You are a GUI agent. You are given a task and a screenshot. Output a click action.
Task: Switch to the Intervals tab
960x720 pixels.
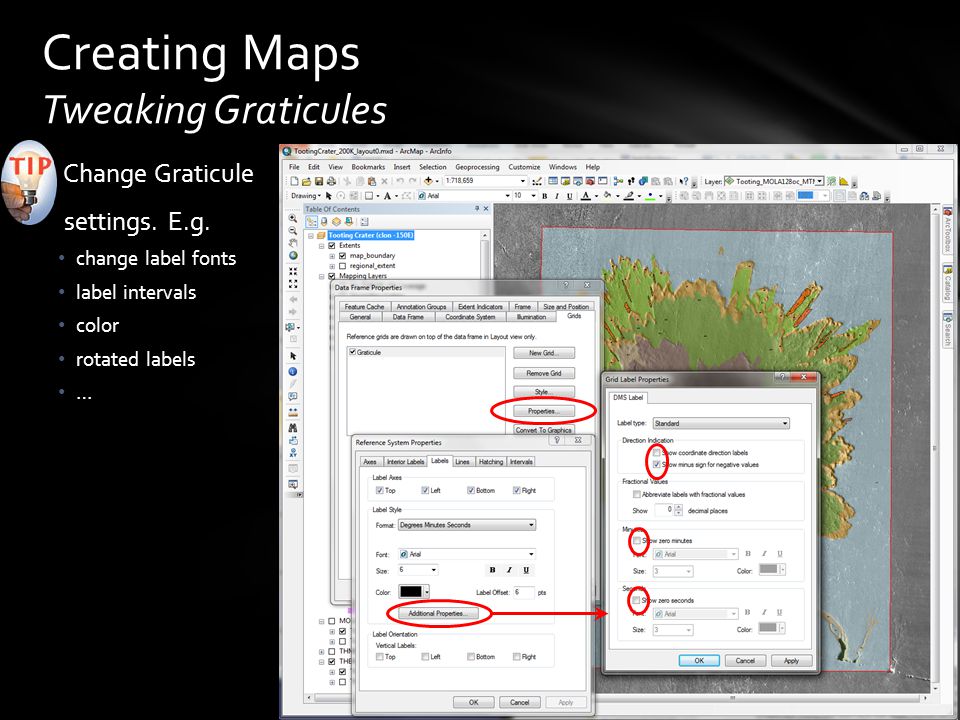(x=521, y=462)
